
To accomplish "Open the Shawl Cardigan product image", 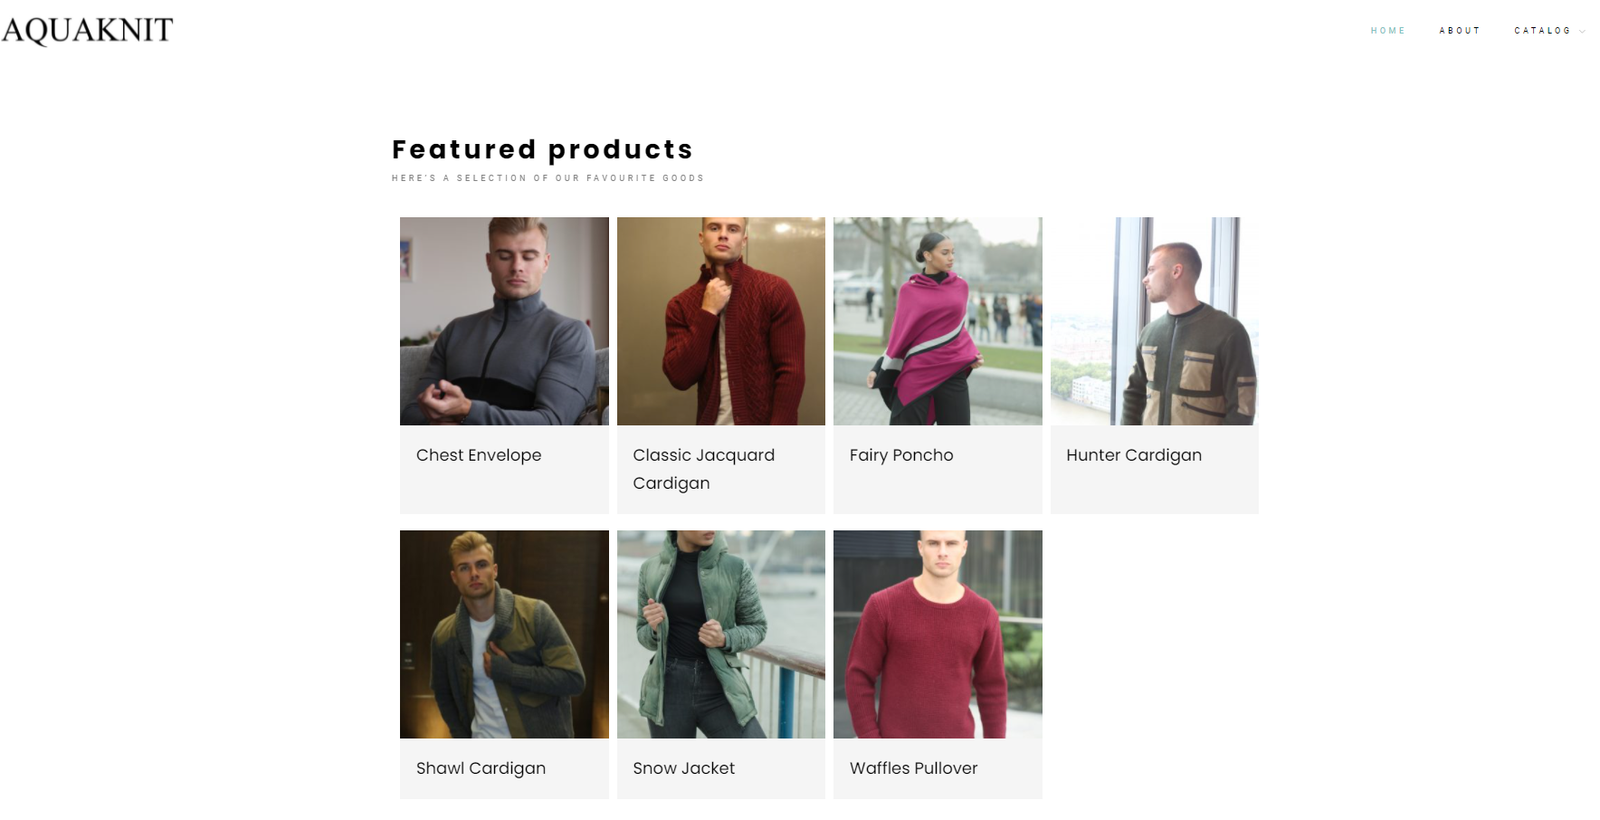I will (504, 634).
